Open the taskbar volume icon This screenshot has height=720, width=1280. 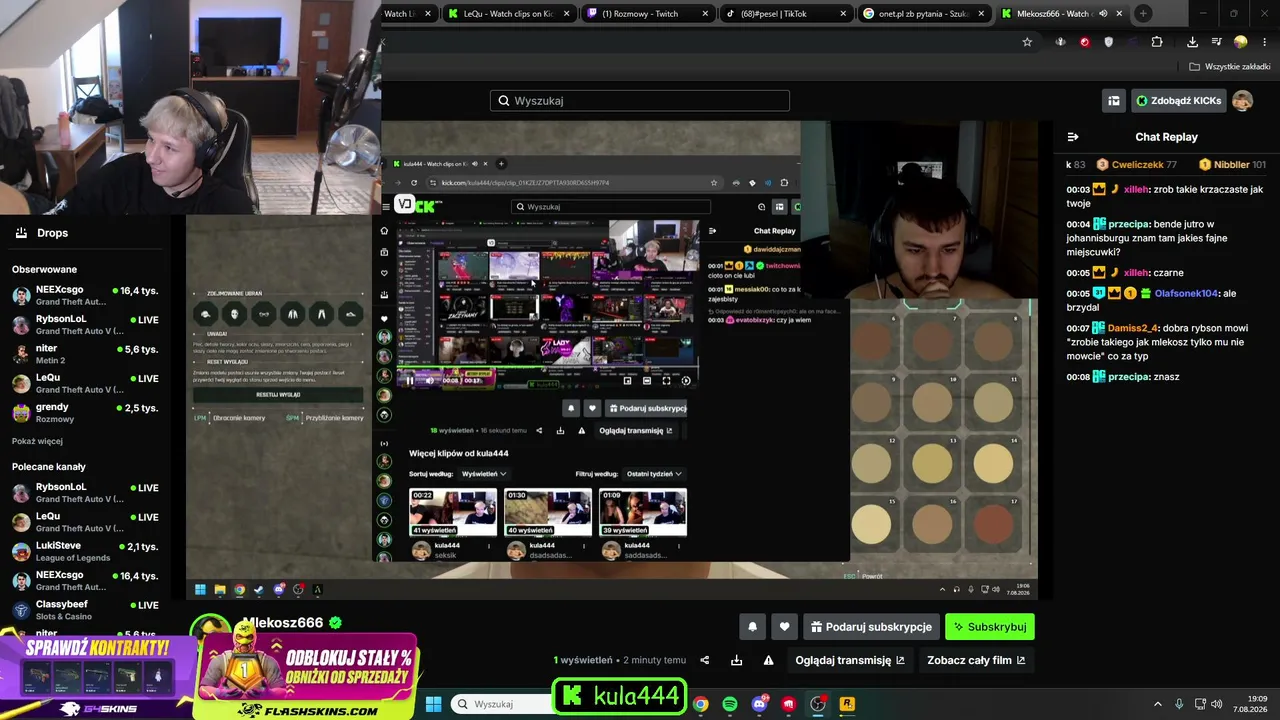(x=1216, y=704)
